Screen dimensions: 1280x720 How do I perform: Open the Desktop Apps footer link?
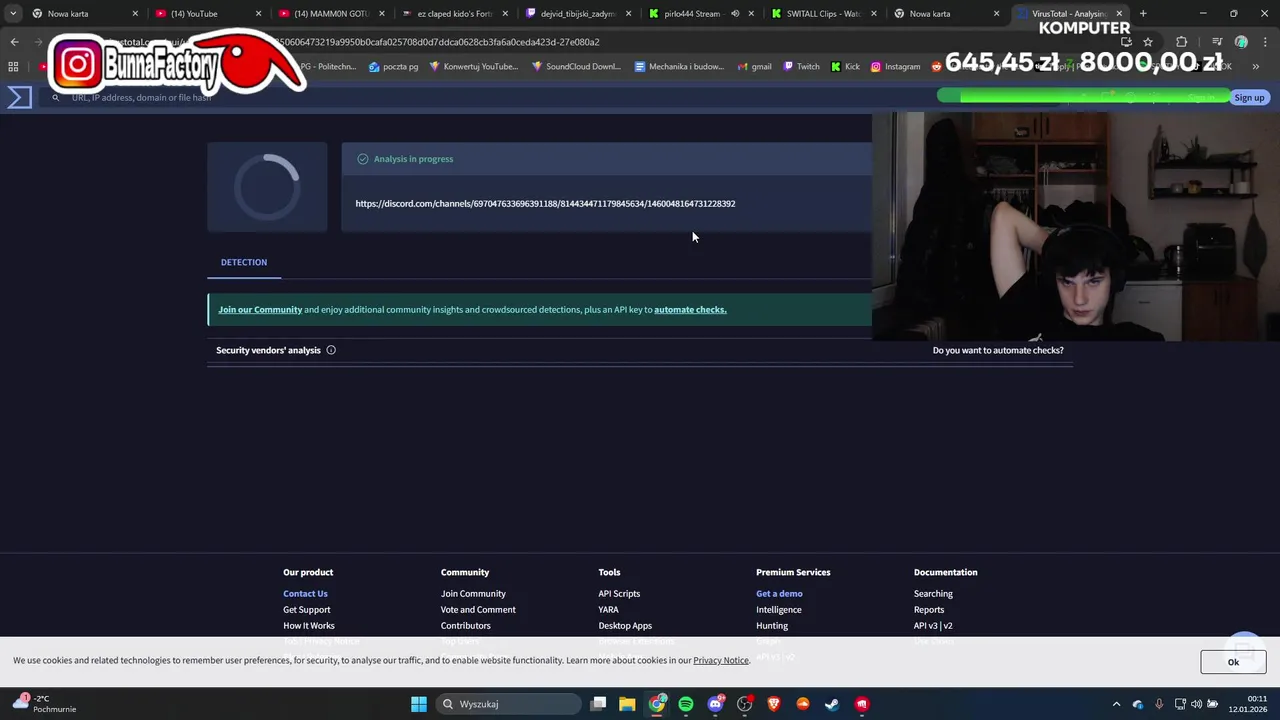[625, 626]
